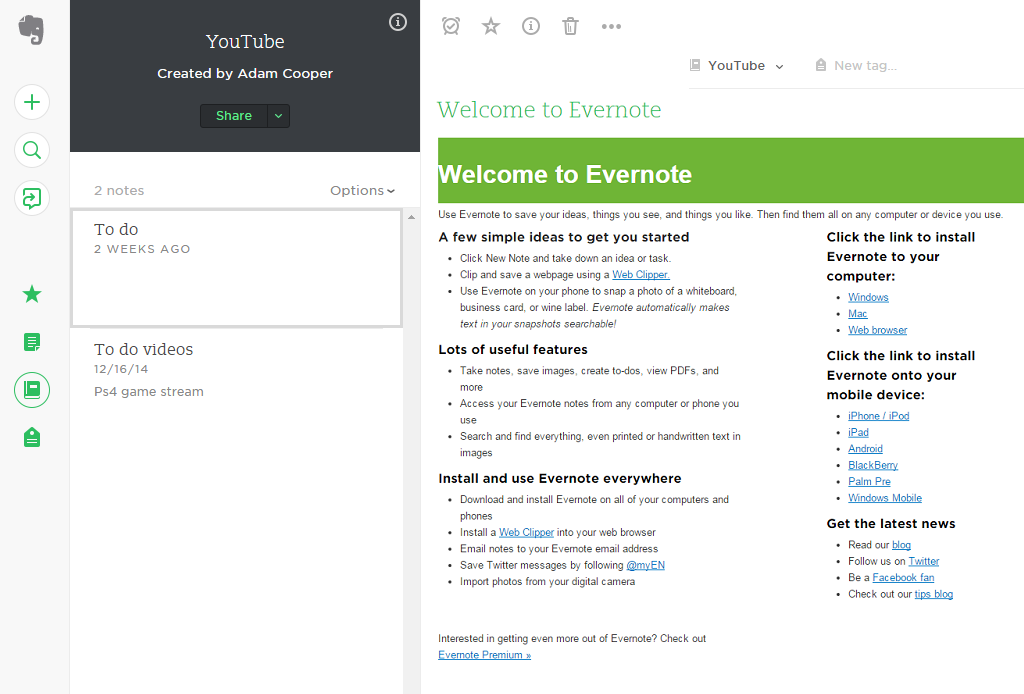Open more actions ellipsis menu
This screenshot has width=1024, height=694.
(611, 27)
